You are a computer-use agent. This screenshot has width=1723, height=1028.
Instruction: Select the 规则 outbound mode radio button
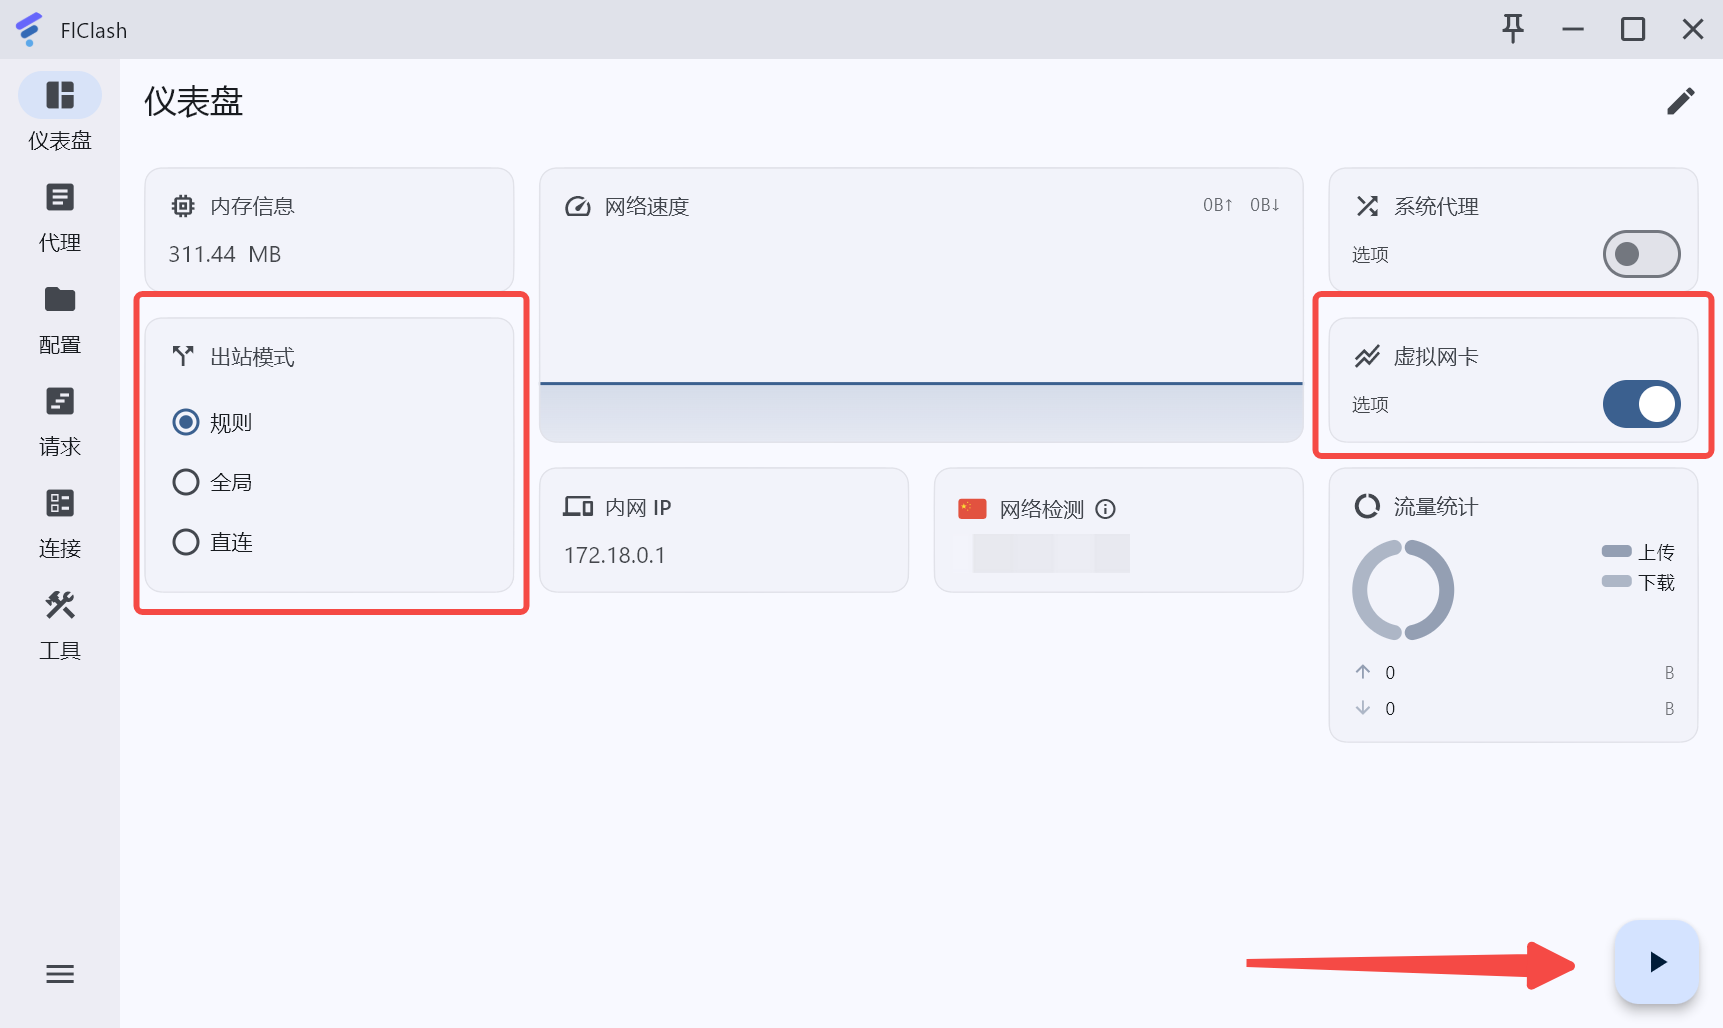[x=186, y=422]
